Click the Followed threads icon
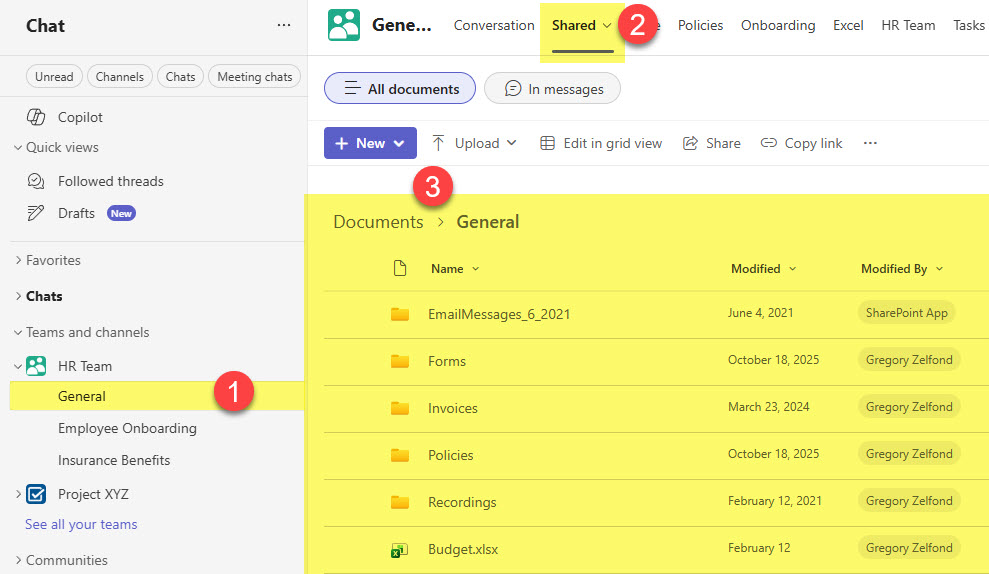This screenshot has height=574, width=989. 36,181
